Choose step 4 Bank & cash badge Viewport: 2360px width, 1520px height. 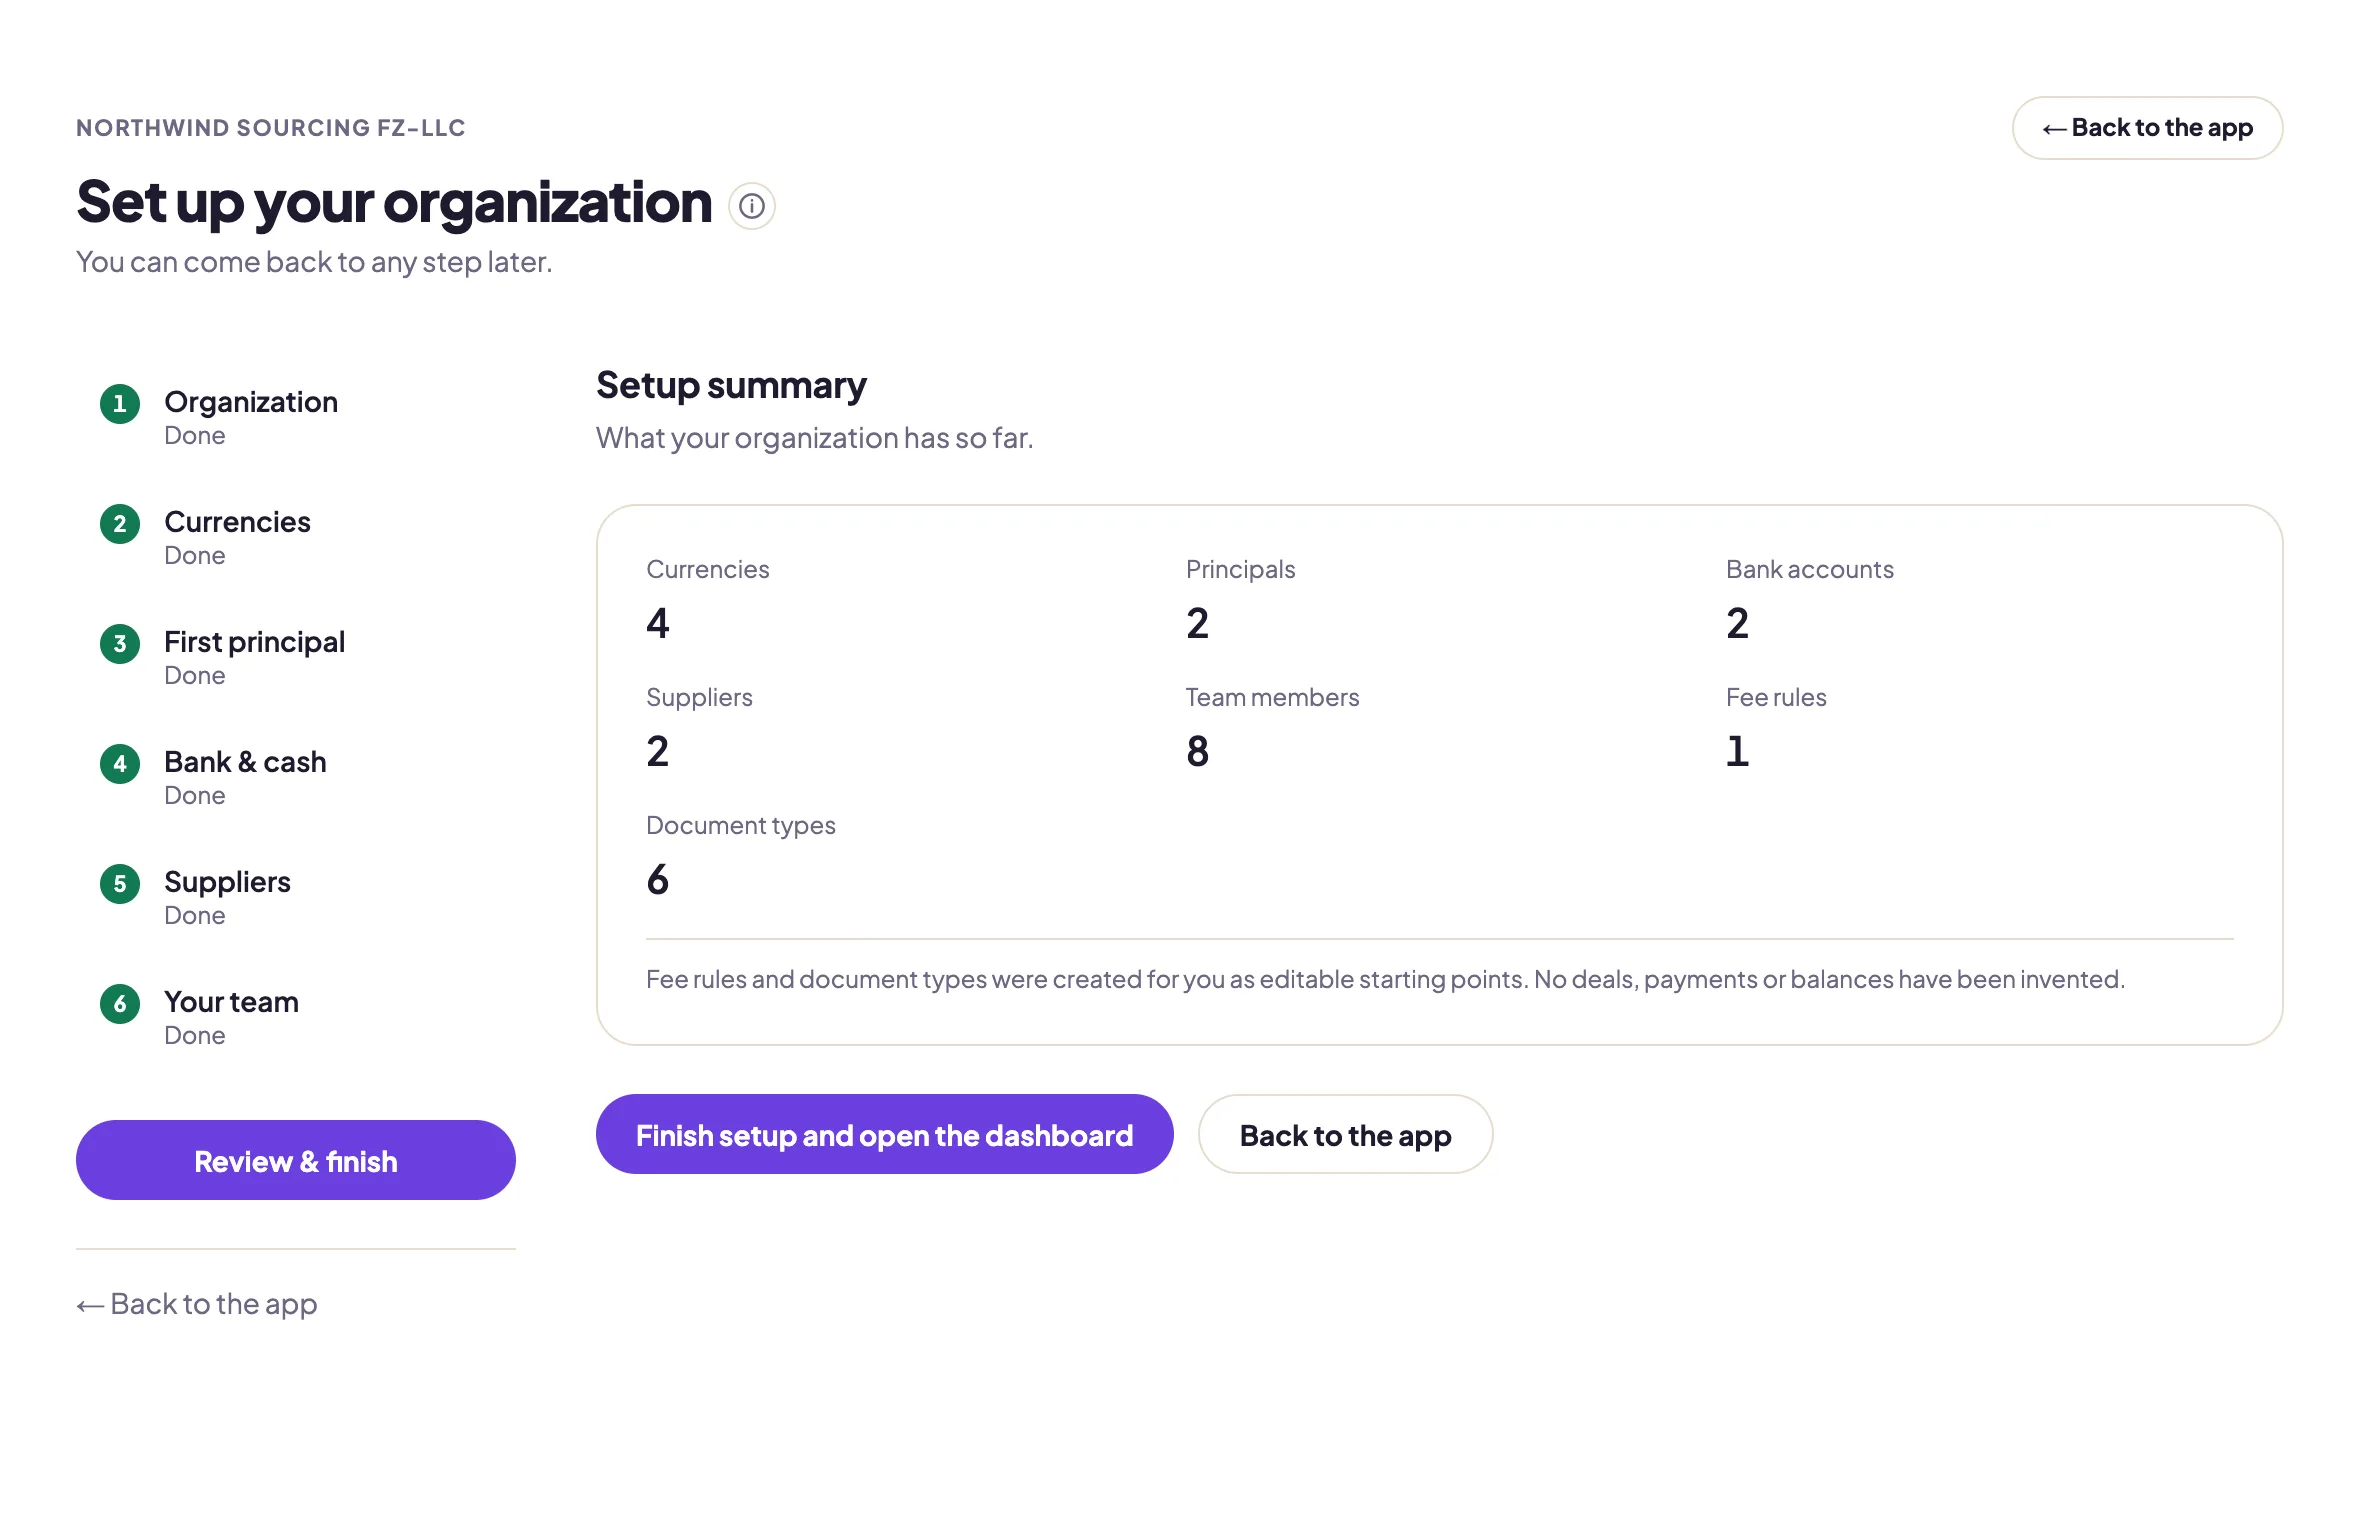point(120,764)
